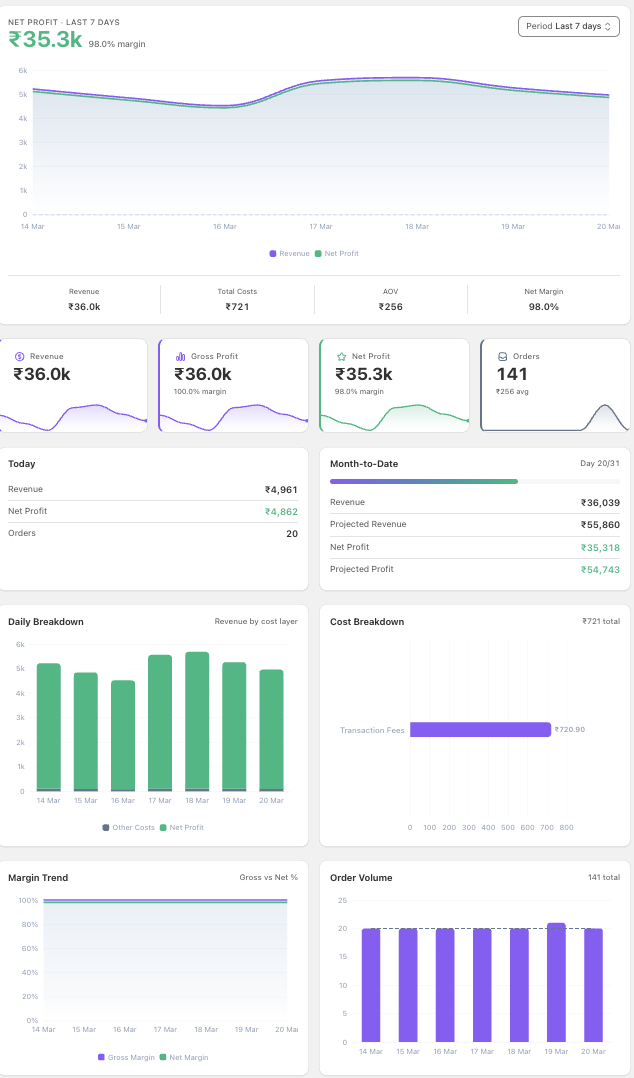The width and height of the screenshot is (634, 1078).
Task: Click the 100.0% margin text in Gross Profit card
Action: pyautogui.click(x=200, y=391)
